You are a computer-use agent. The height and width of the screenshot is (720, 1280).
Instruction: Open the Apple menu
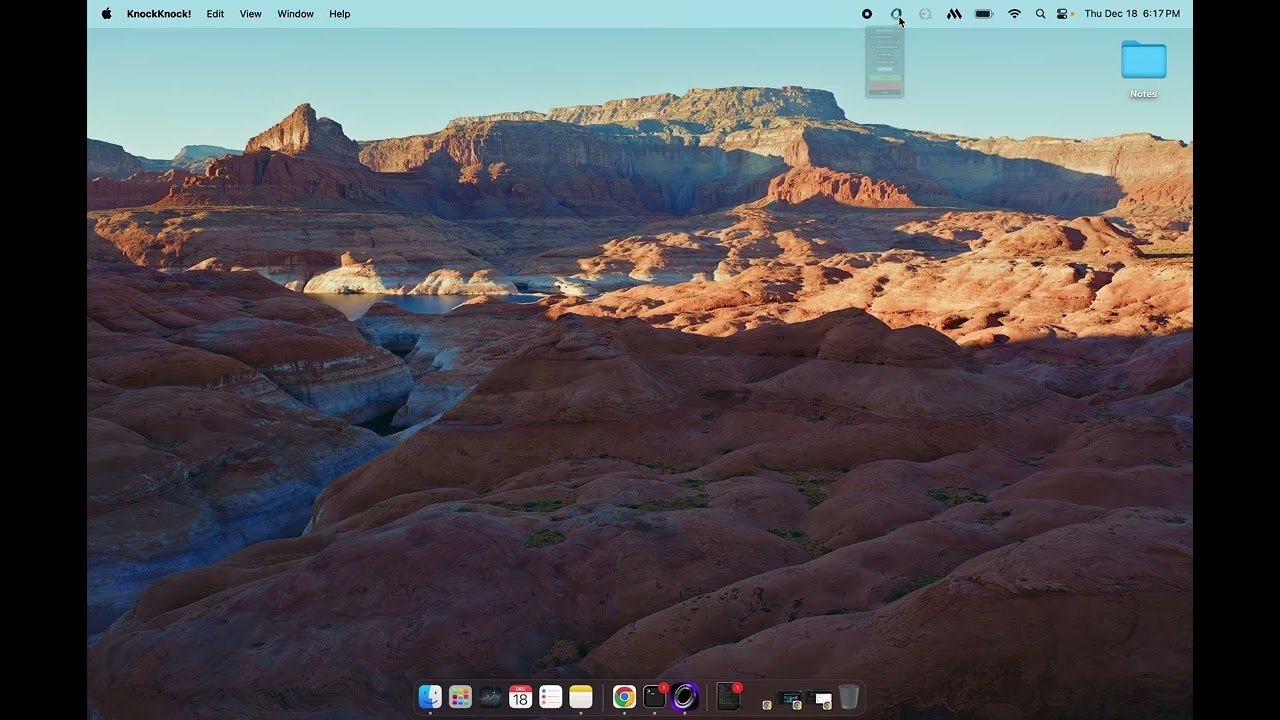point(107,14)
